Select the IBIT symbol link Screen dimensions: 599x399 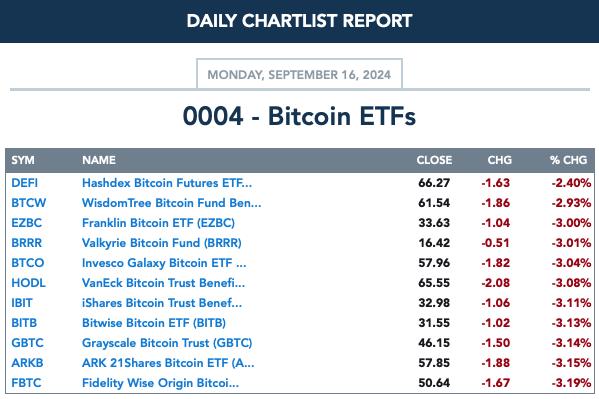click(x=22, y=303)
